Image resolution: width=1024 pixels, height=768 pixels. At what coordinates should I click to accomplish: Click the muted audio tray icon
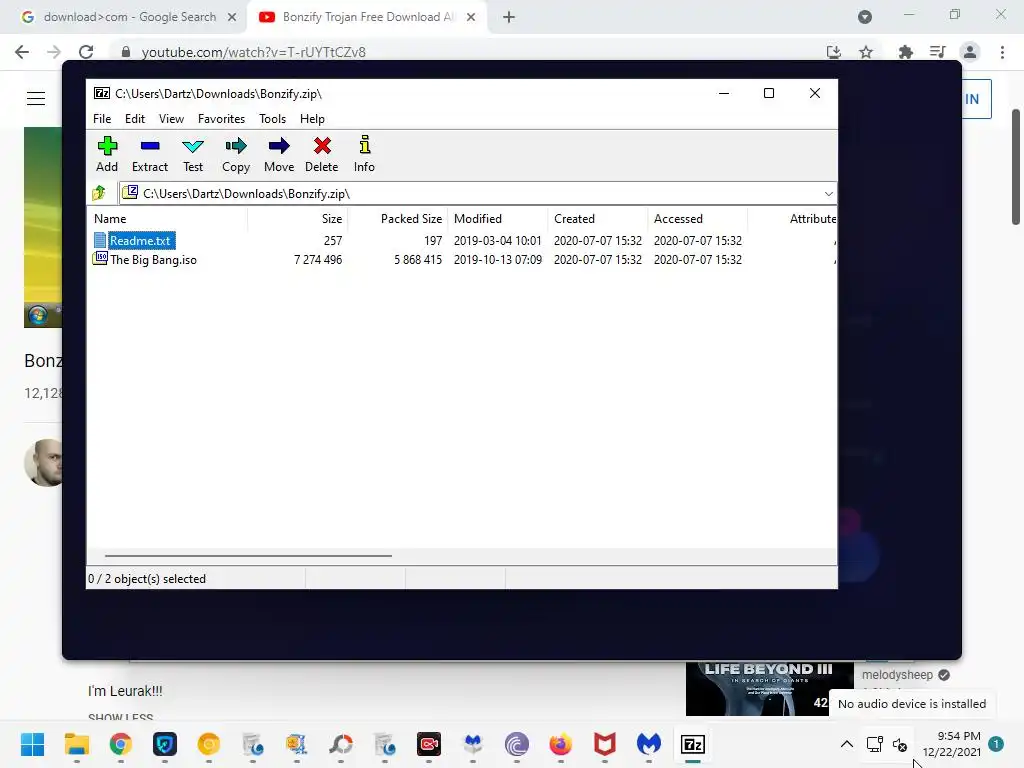tap(900, 744)
